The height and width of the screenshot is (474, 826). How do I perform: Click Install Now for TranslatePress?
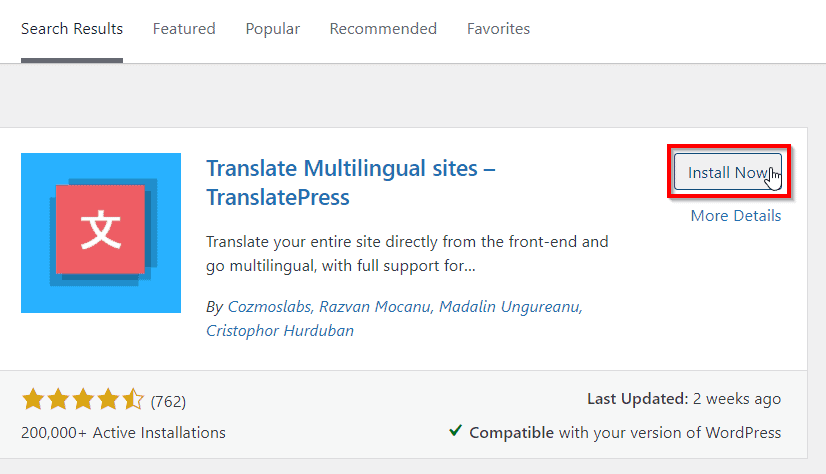[x=728, y=172]
